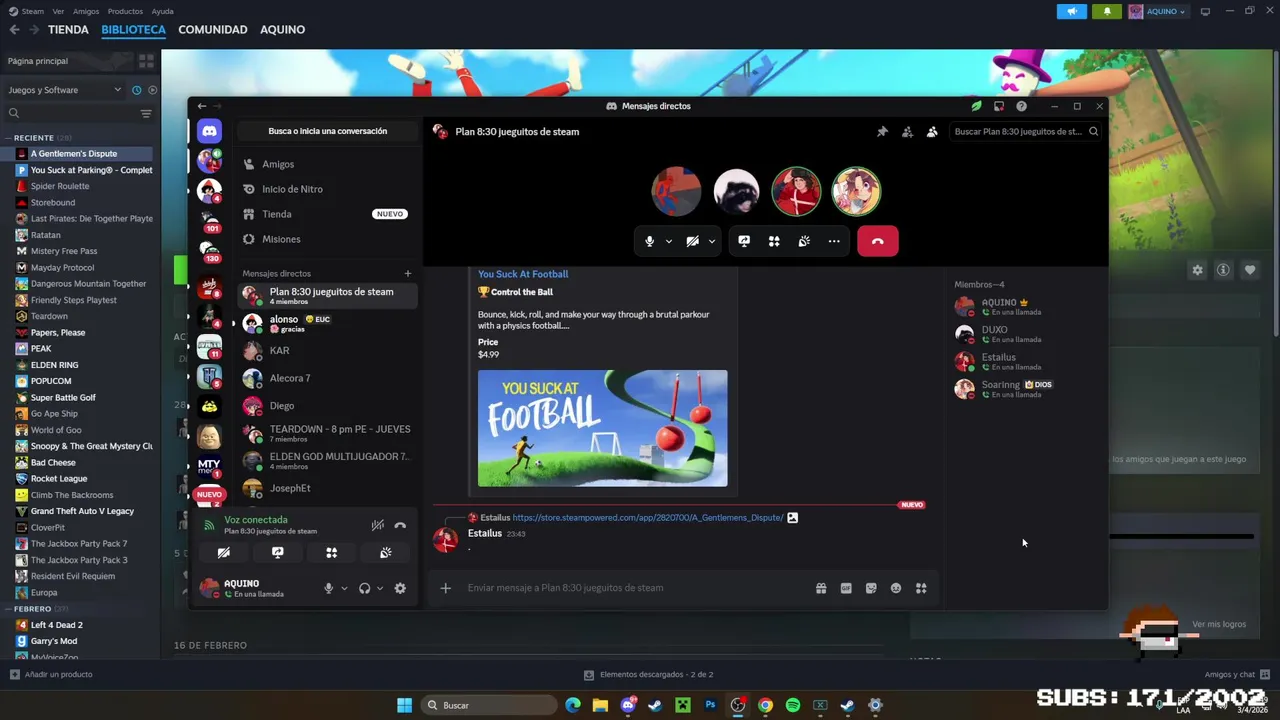Attach file with plus button in message box
Screen dimensions: 1280x720
tap(446, 588)
